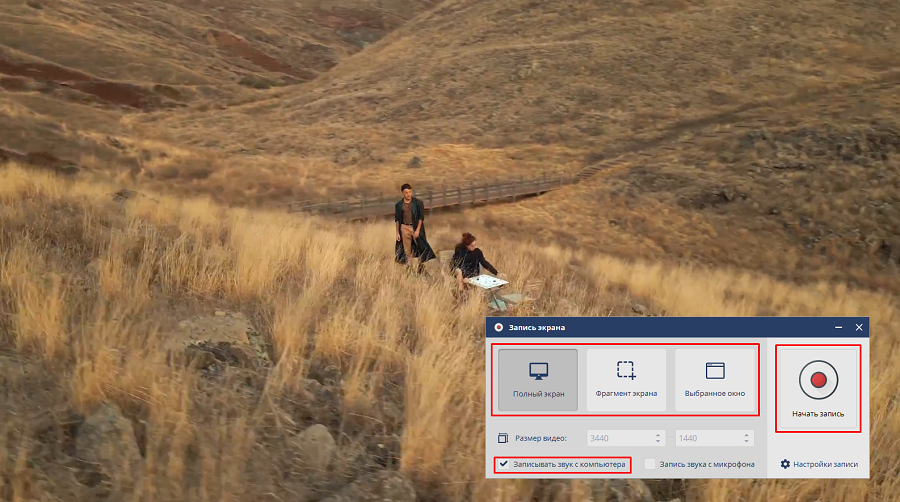Screen dimensions: 900x502
Task: Pick the Выбранное окно window icon
Action: tap(715, 370)
